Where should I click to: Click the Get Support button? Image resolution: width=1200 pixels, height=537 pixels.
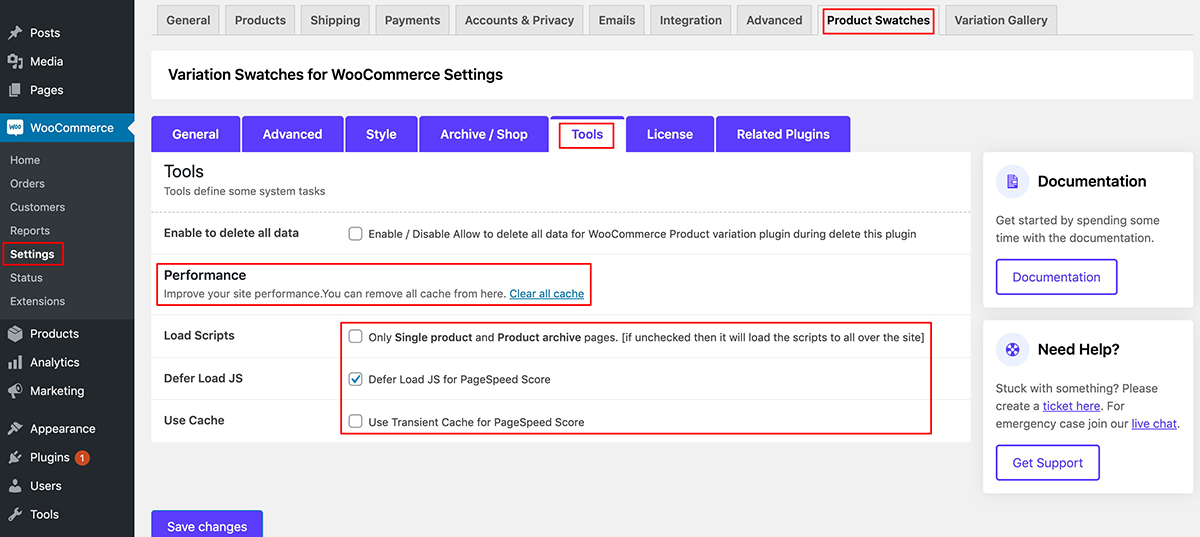pos(1047,463)
